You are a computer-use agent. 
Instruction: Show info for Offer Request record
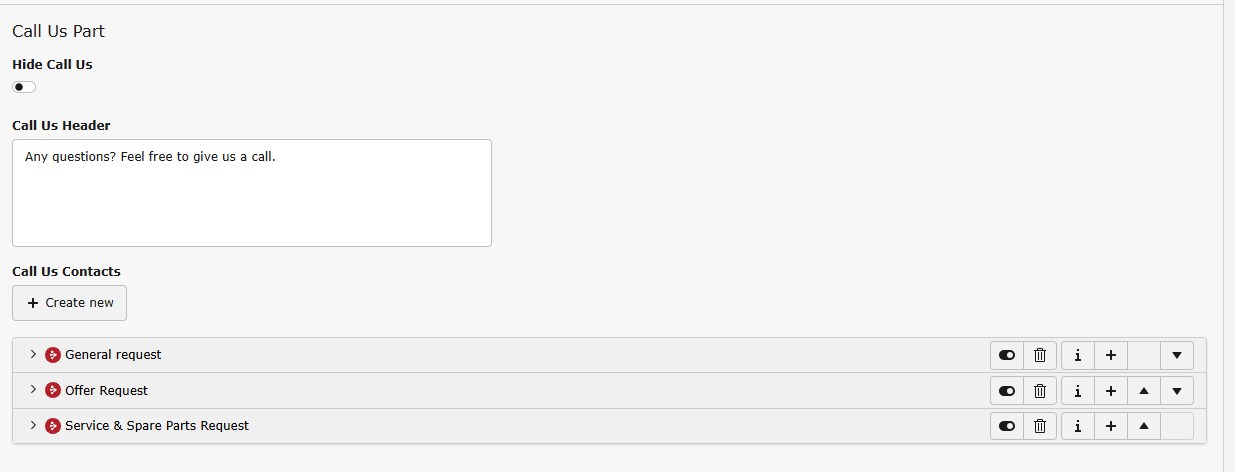[x=1077, y=391]
